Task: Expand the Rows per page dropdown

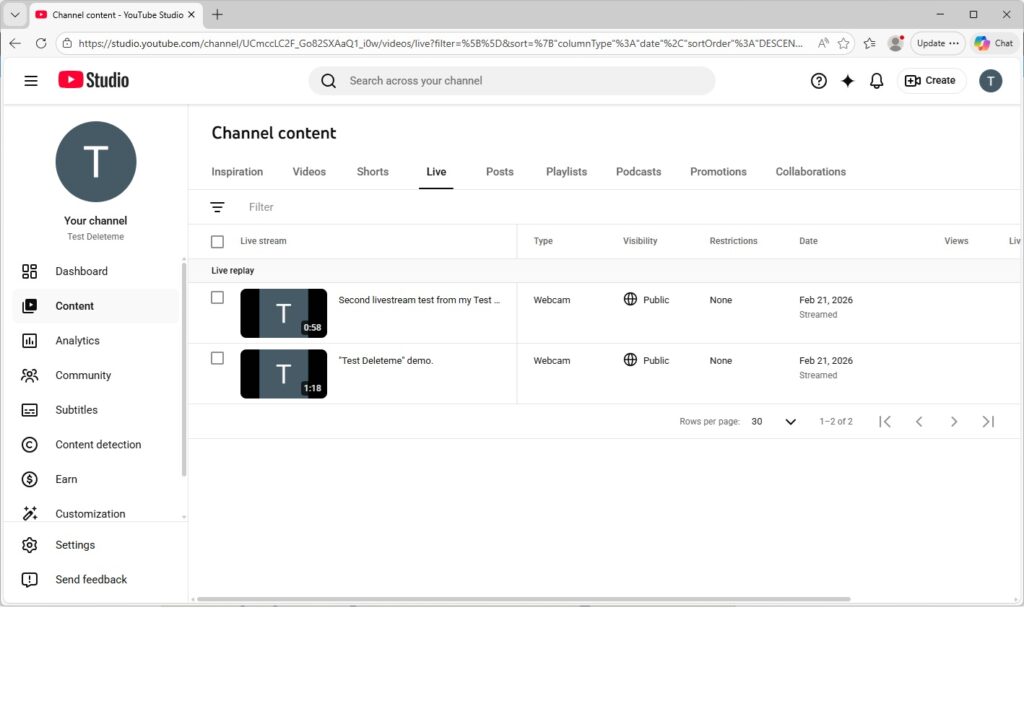Action: coord(790,422)
